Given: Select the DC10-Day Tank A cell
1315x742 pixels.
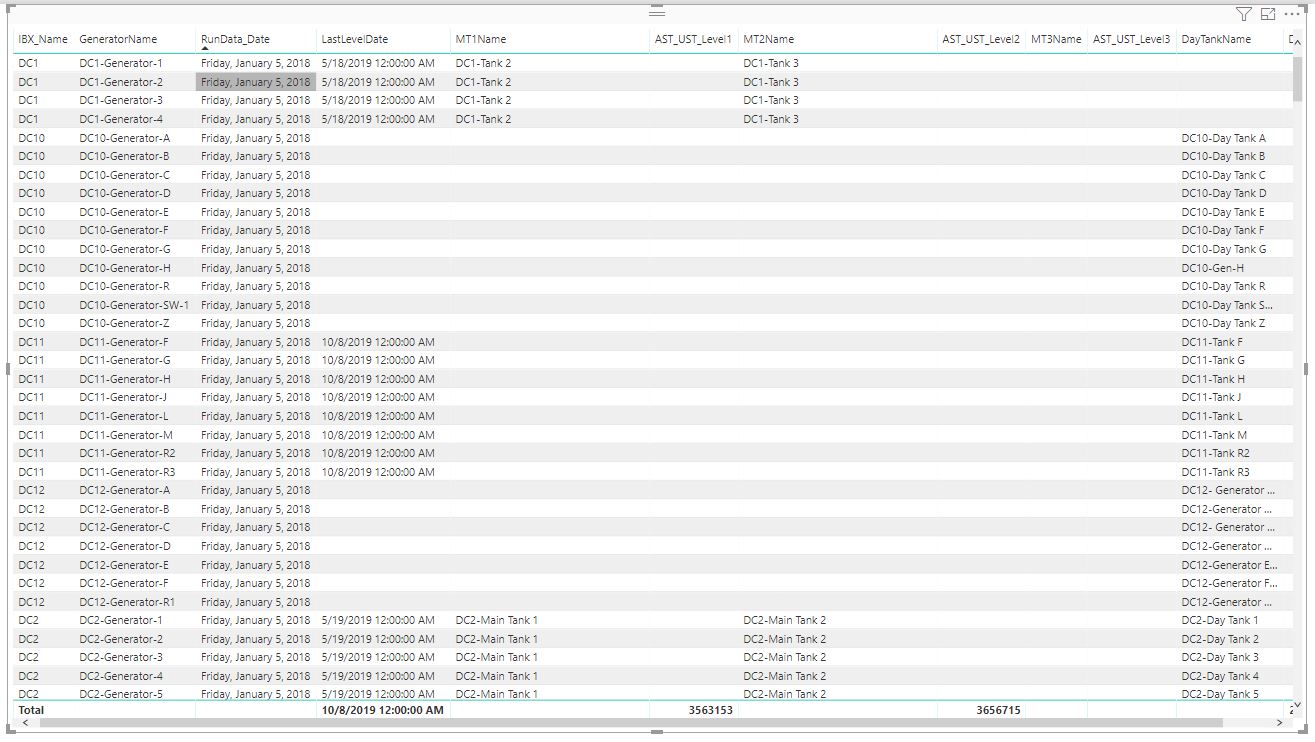Looking at the screenshot, I should (x=1224, y=138).
